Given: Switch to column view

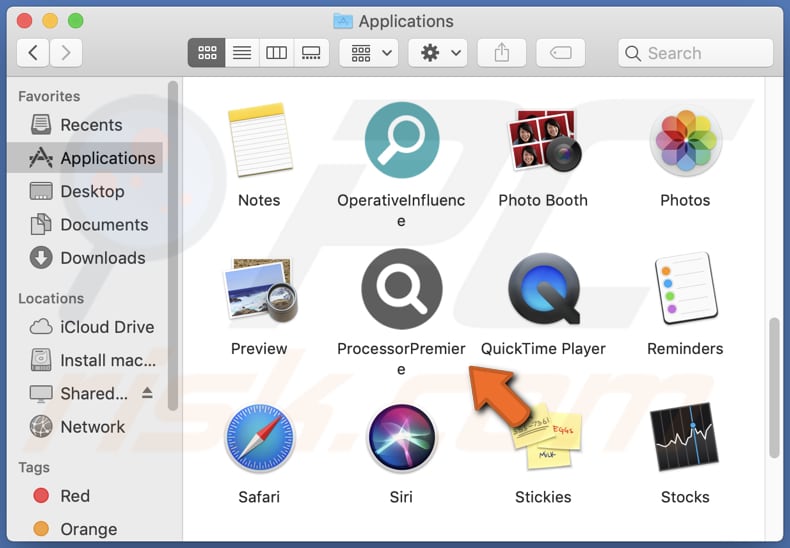Looking at the screenshot, I should click(x=276, y=52).
